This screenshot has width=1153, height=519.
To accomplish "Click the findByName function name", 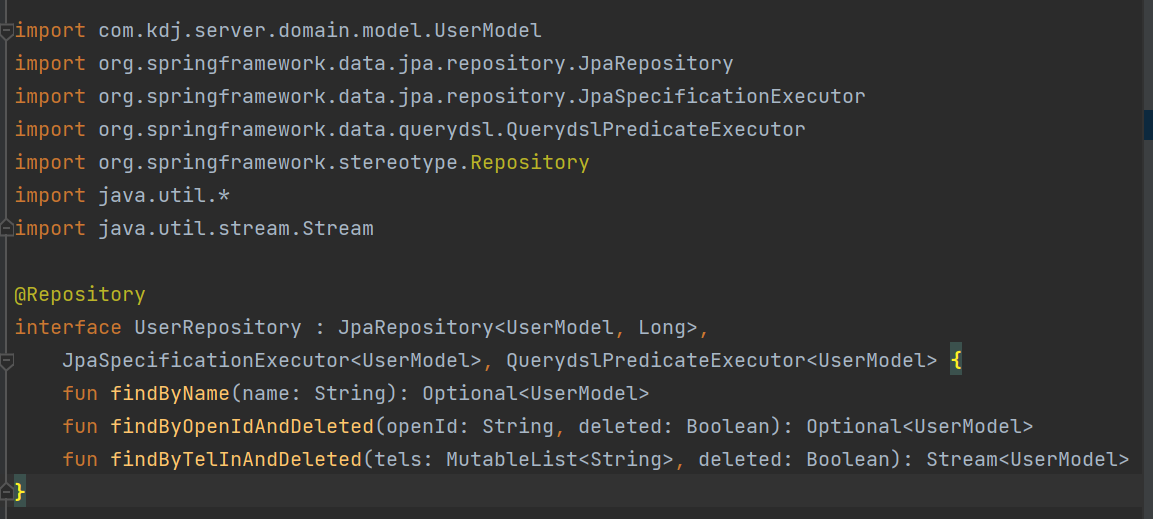I will pos(171,393).
